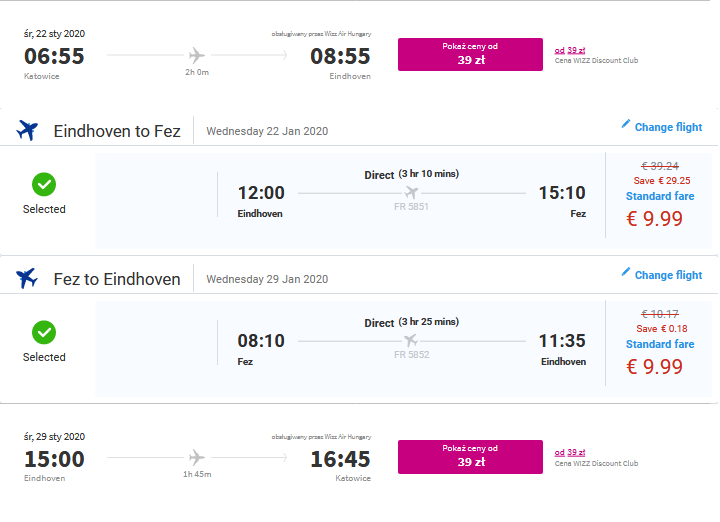This screenshot has width=720, height=522.
Task: Toggle the green Selected checkmark for the 12:00 flight
Action: (44, 185)
